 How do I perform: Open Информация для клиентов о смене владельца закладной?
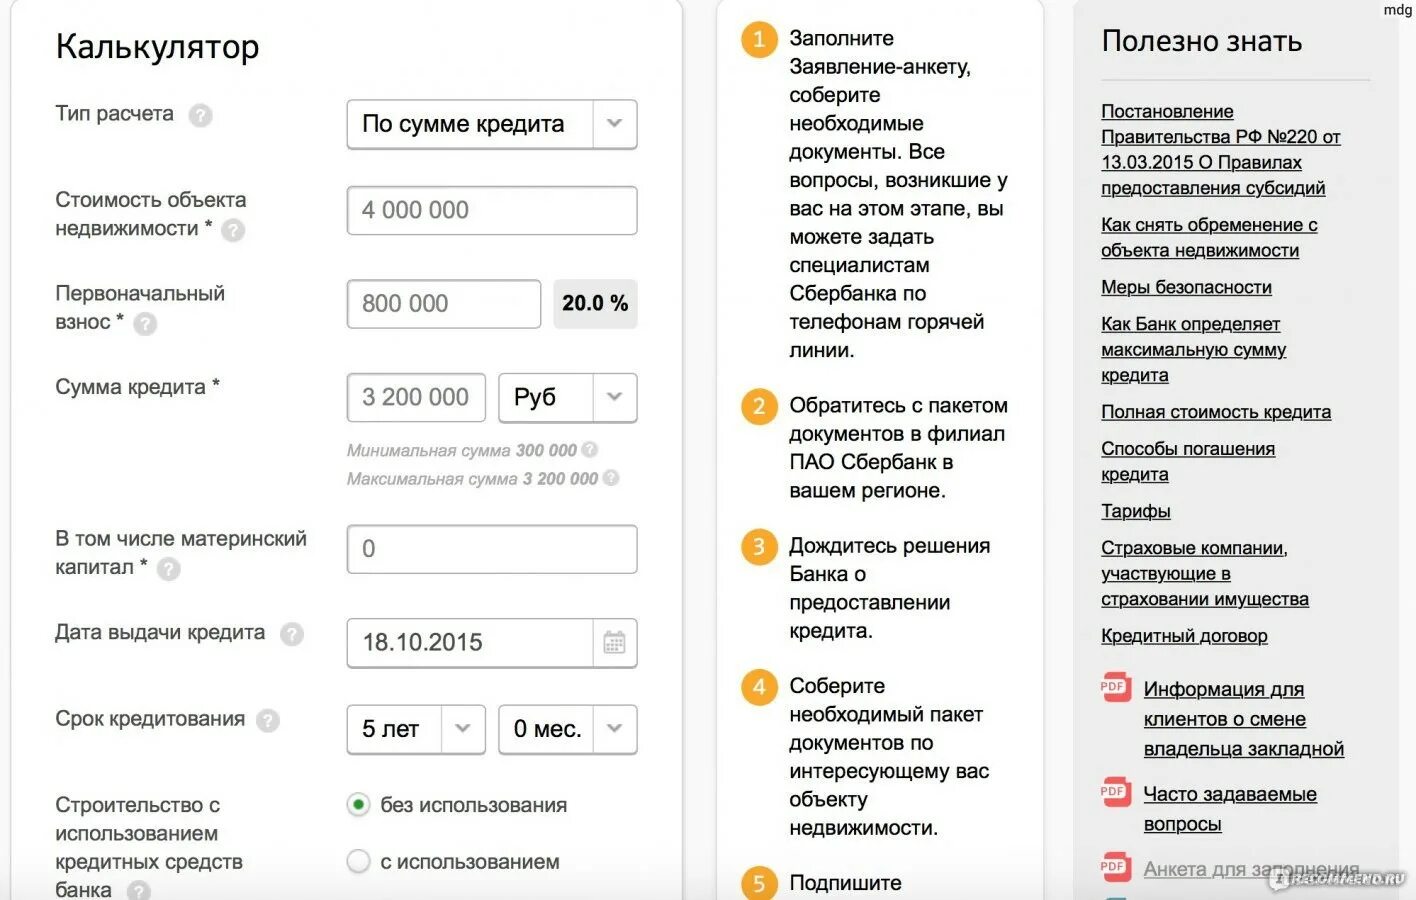click(x=1244, y=719)
